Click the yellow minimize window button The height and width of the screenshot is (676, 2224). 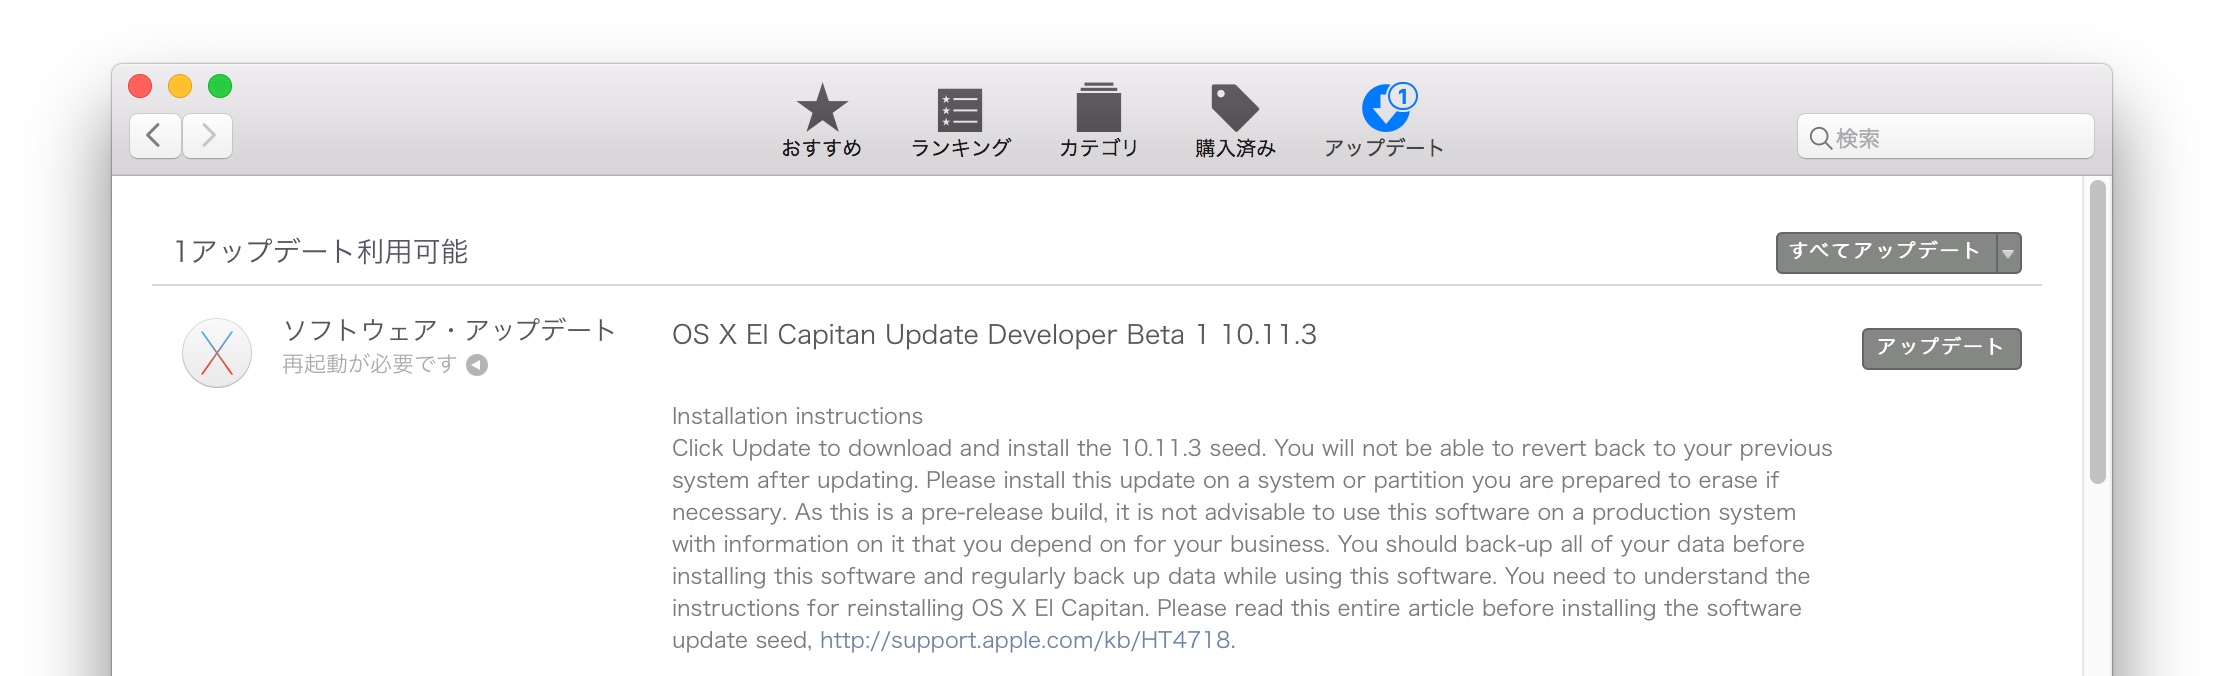coord(180,87)
